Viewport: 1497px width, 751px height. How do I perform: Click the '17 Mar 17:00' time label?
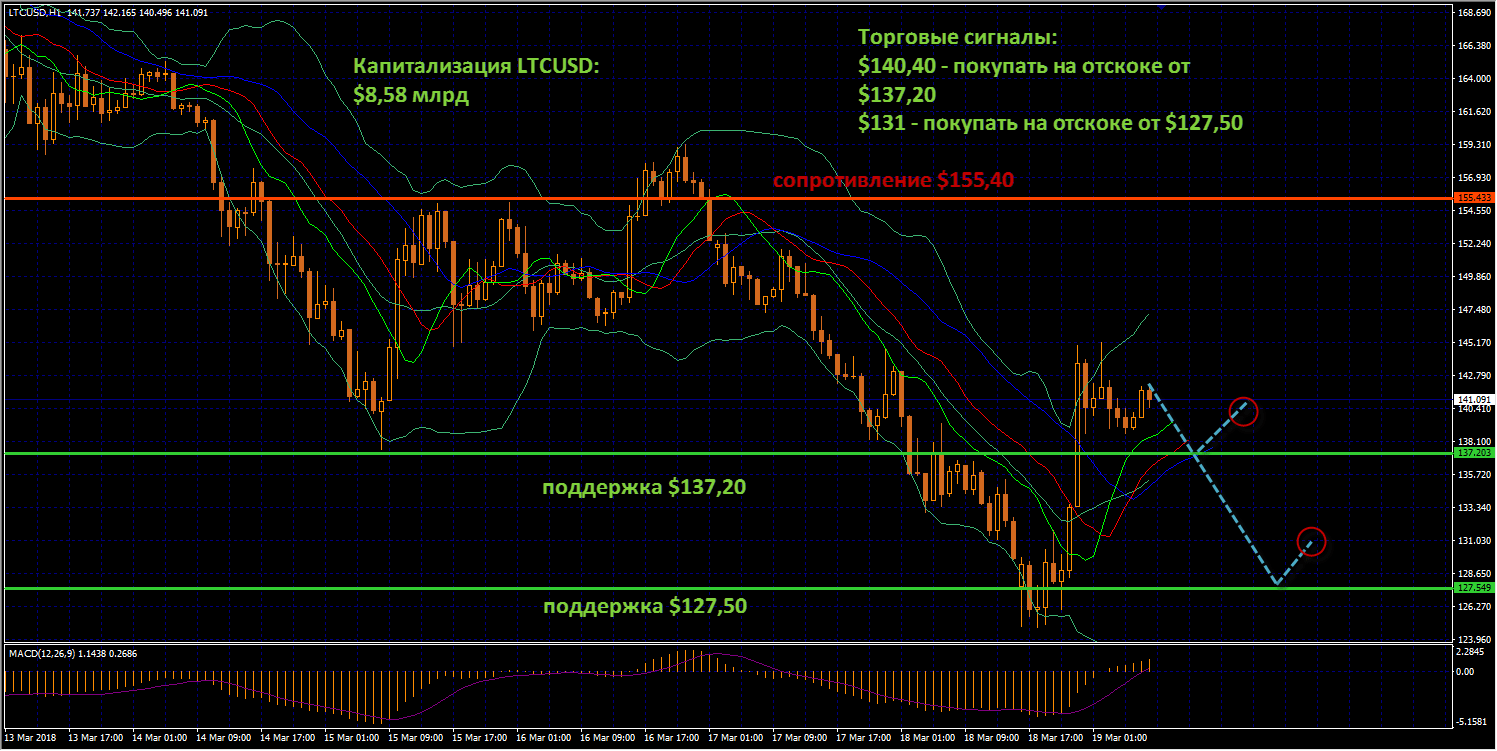pos(863,737)
